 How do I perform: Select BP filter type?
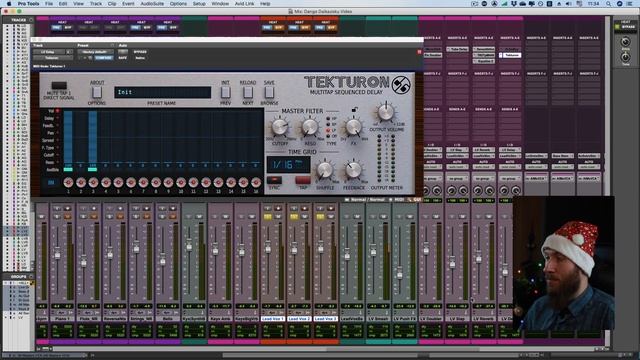[328, 124]
